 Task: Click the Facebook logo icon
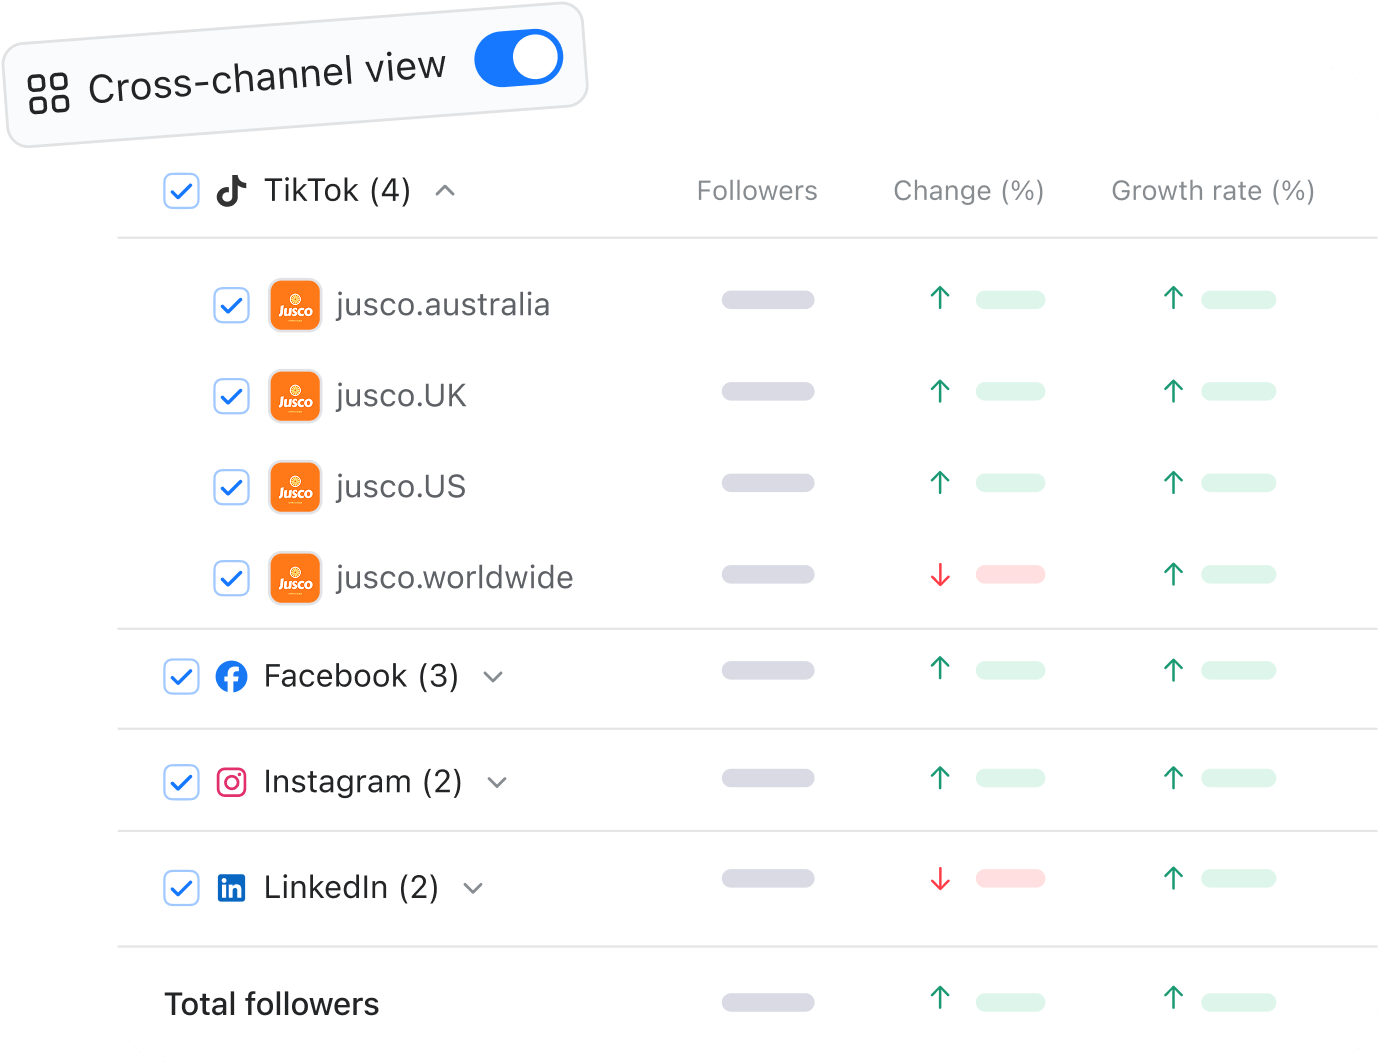[x=232, y=677]
